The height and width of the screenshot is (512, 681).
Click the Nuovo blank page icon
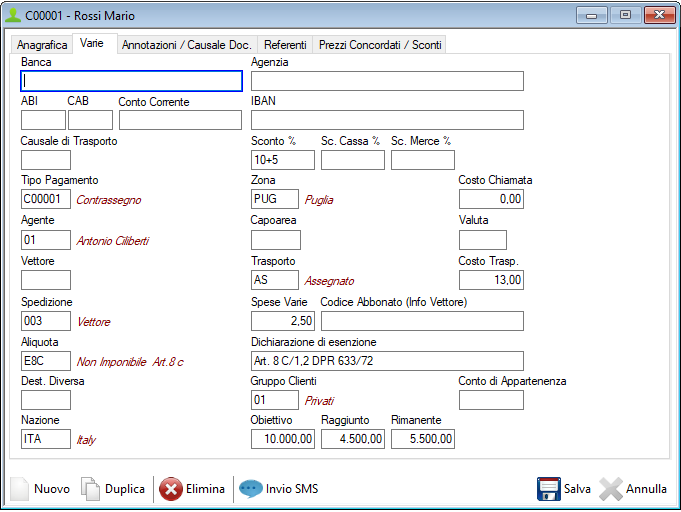[20, 489]
